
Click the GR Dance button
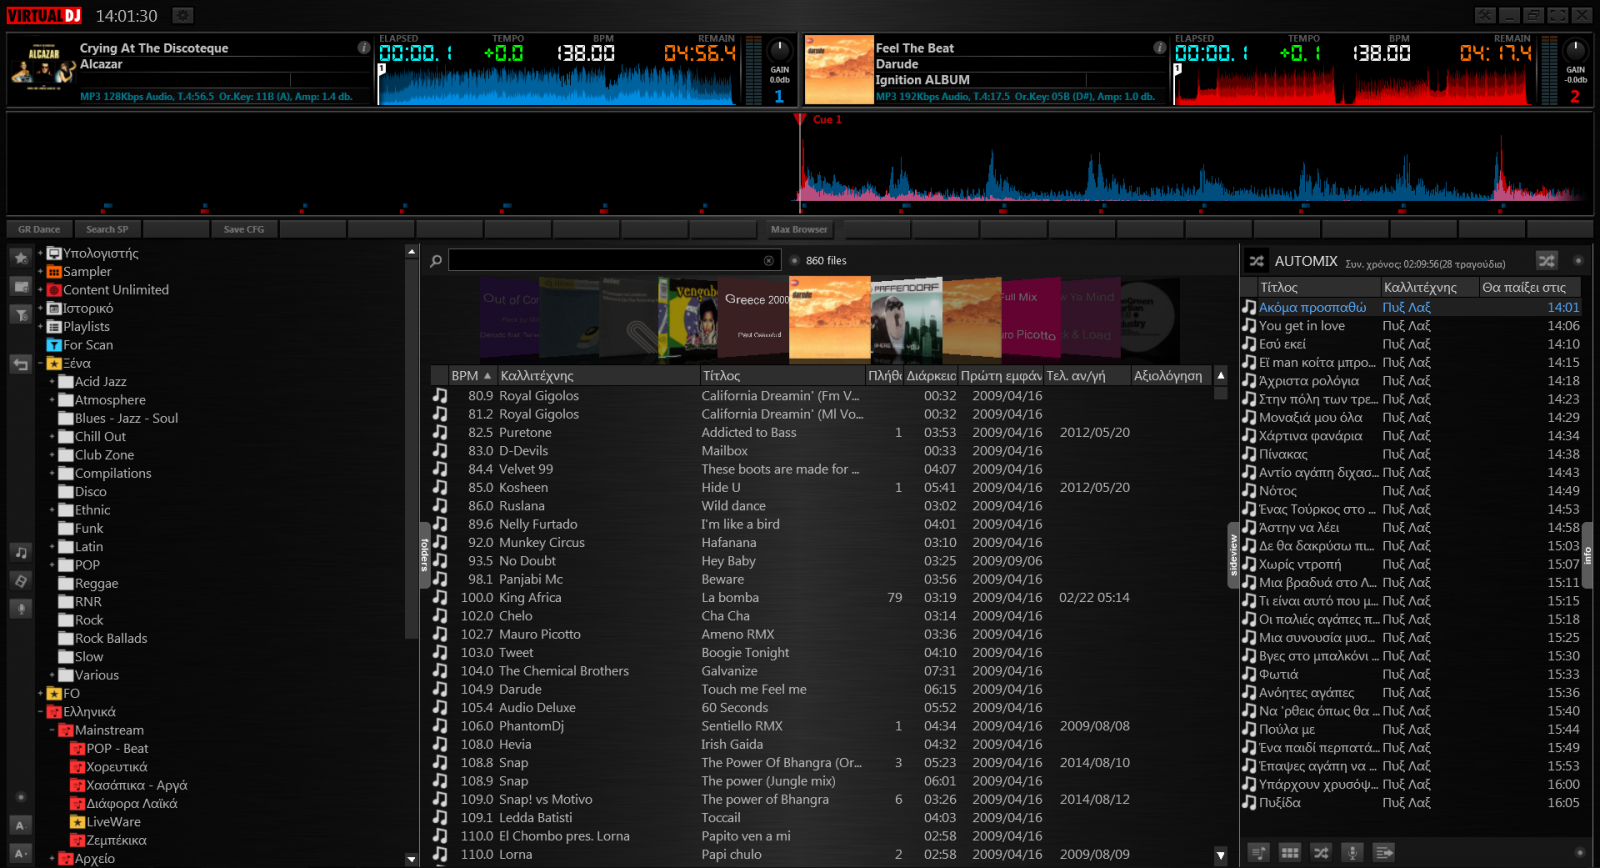39,230
